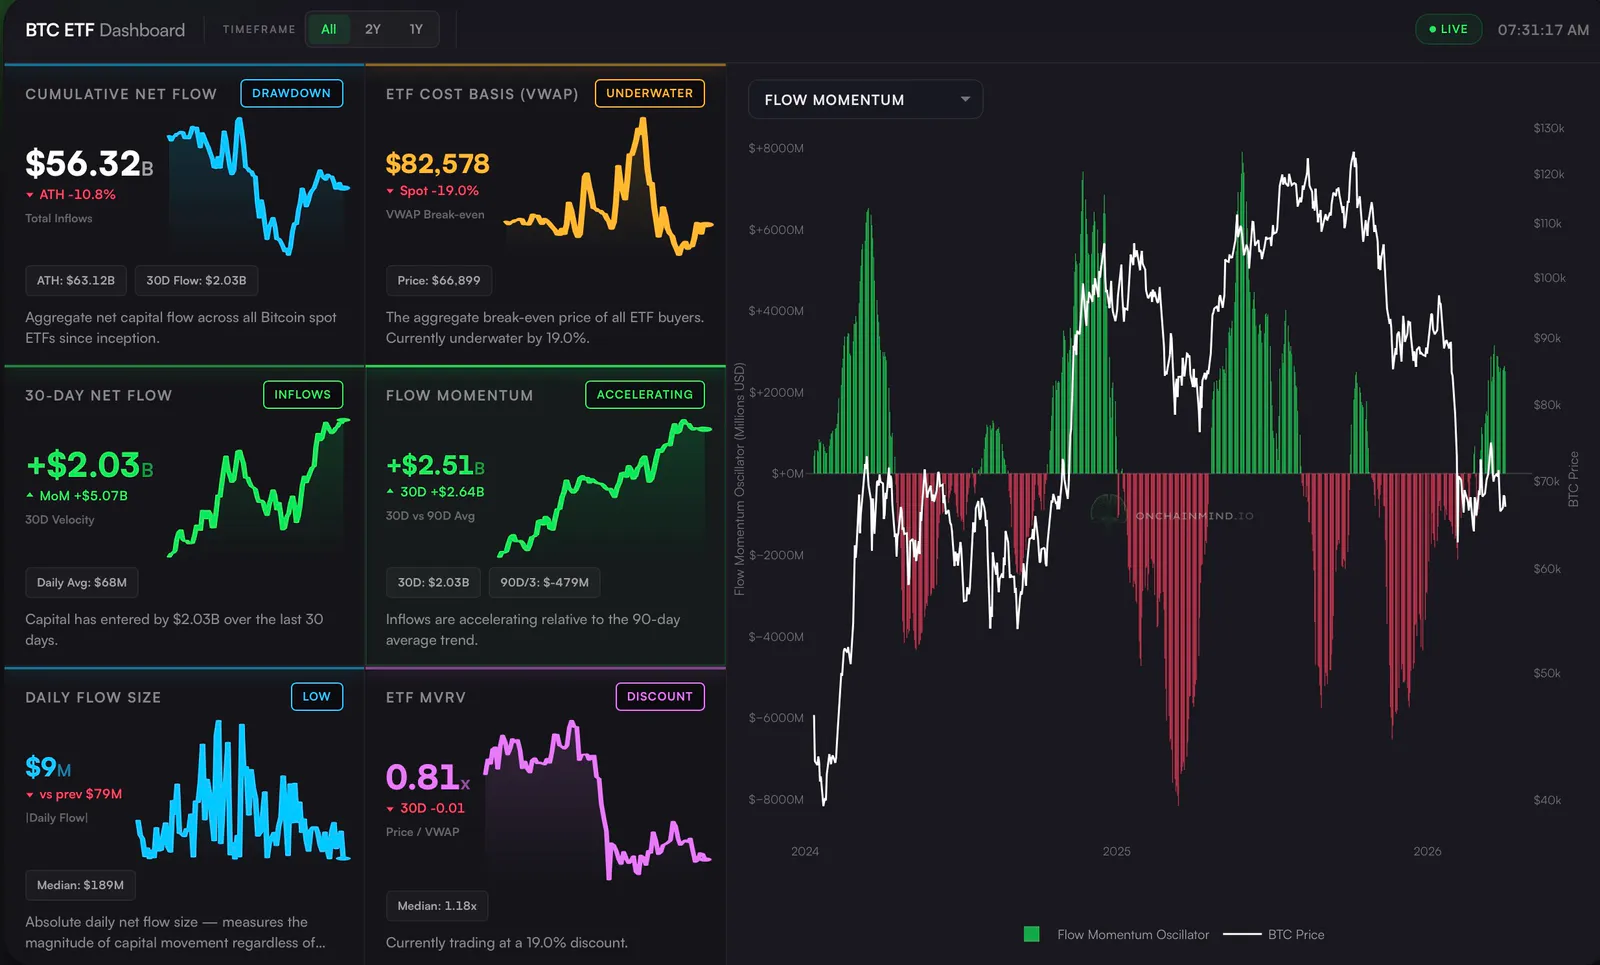Click the red down arrow beside vs prev $79M
Viewport: 1600px width, 965px height.
pyautogui.click(x=30, y=795)
